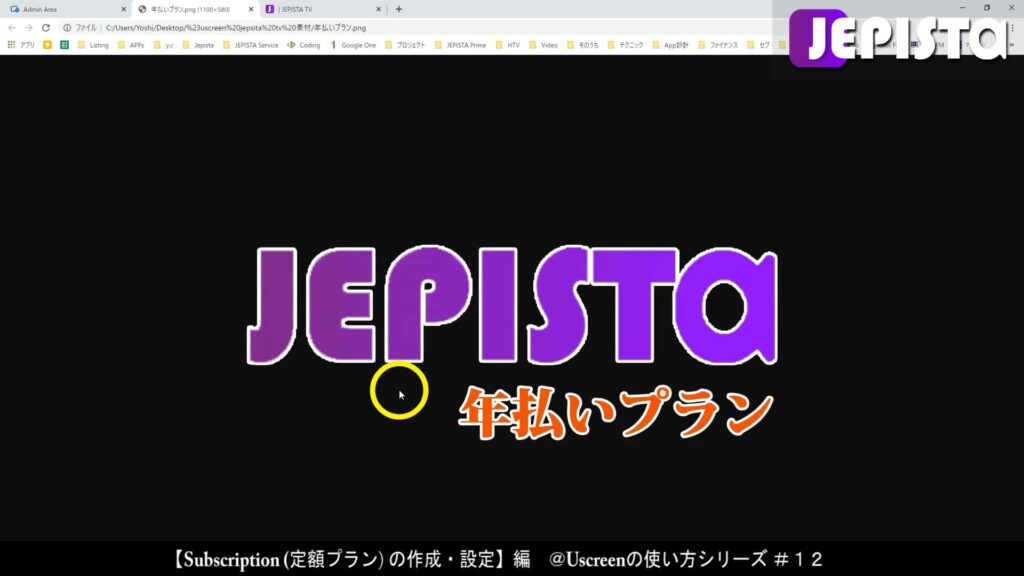
Task: Go forward to the next page
Action: tap(29, 27)
